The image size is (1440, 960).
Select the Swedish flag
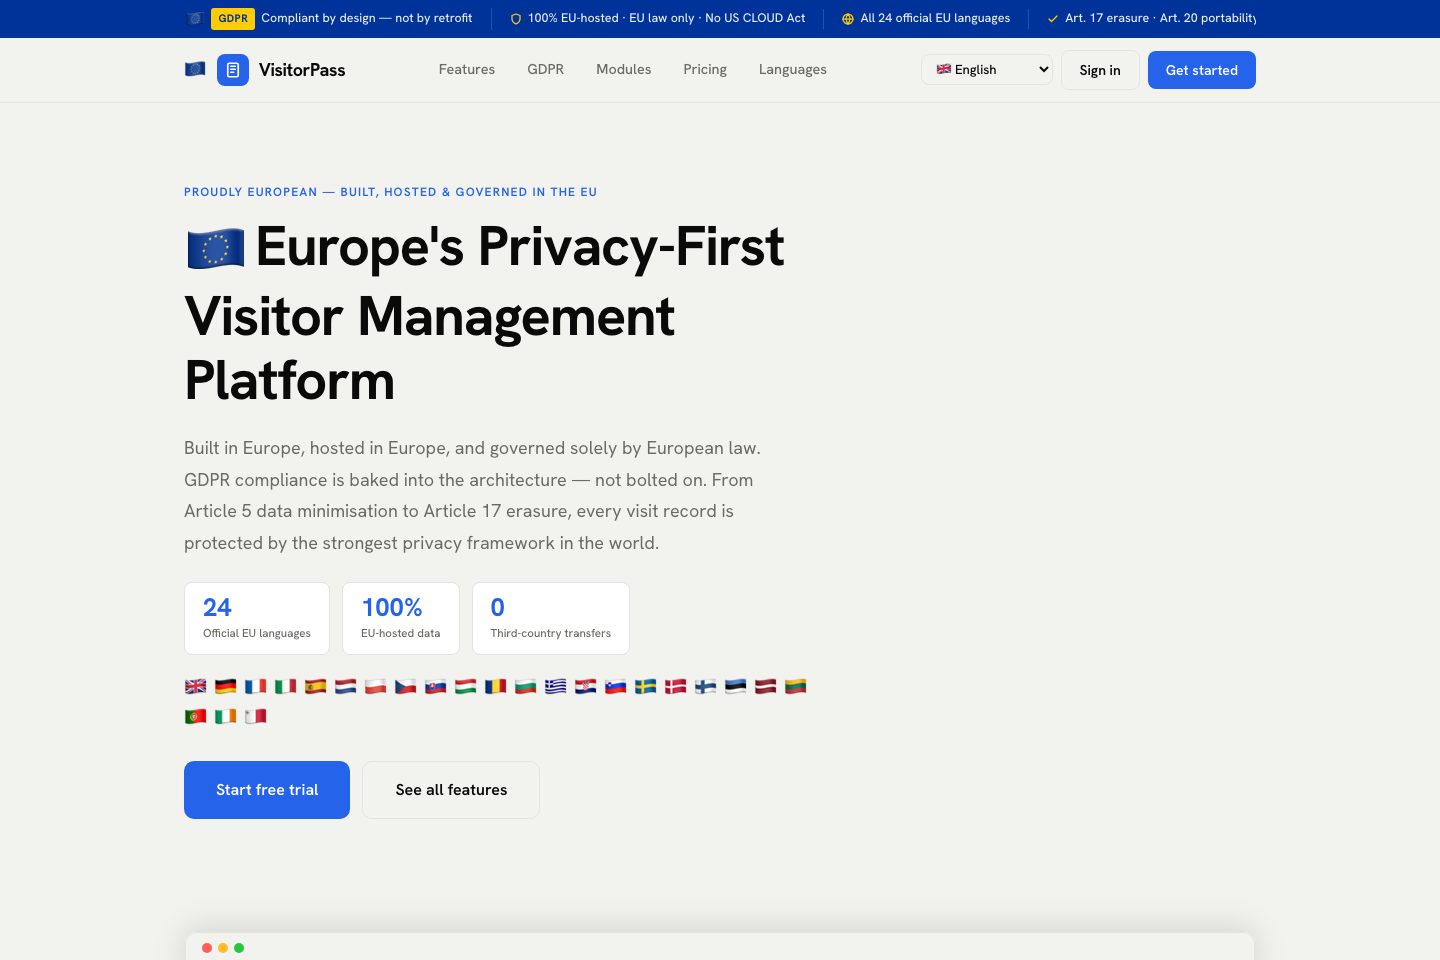[646, 686]
